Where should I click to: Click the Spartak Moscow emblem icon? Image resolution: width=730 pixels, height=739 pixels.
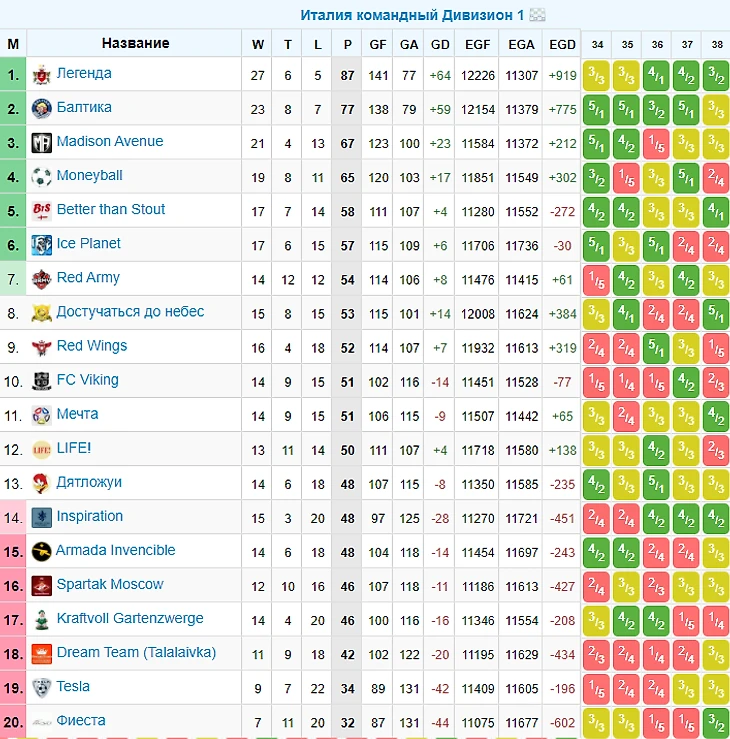tap(41, 586)
